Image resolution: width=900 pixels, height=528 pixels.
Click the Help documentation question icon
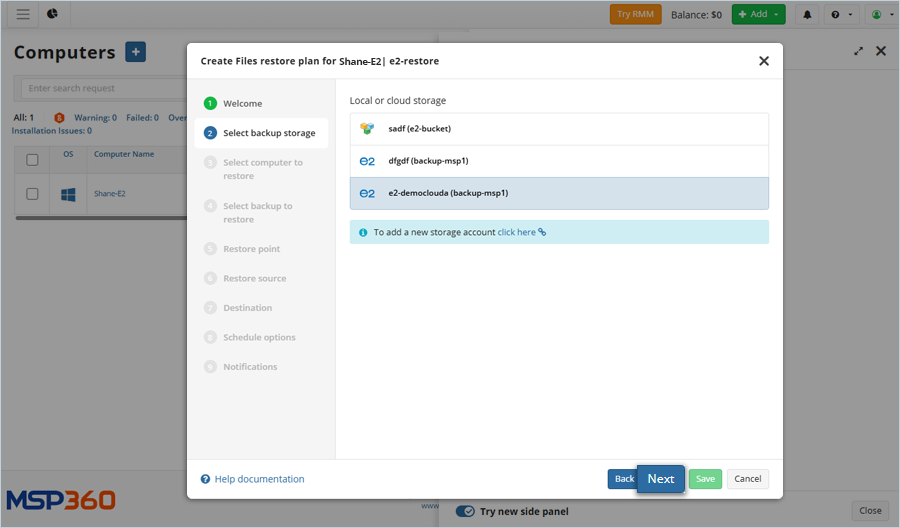(205, 479)
